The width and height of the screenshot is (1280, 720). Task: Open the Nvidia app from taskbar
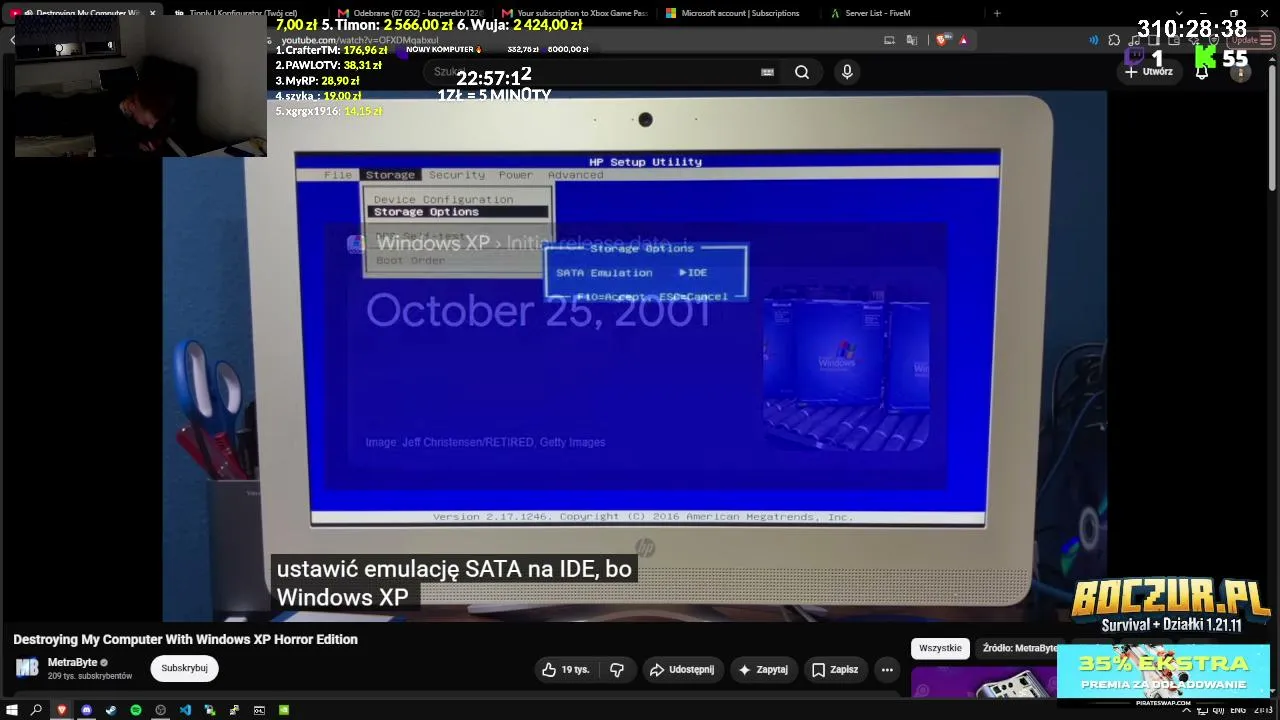[x=284, y=710]
